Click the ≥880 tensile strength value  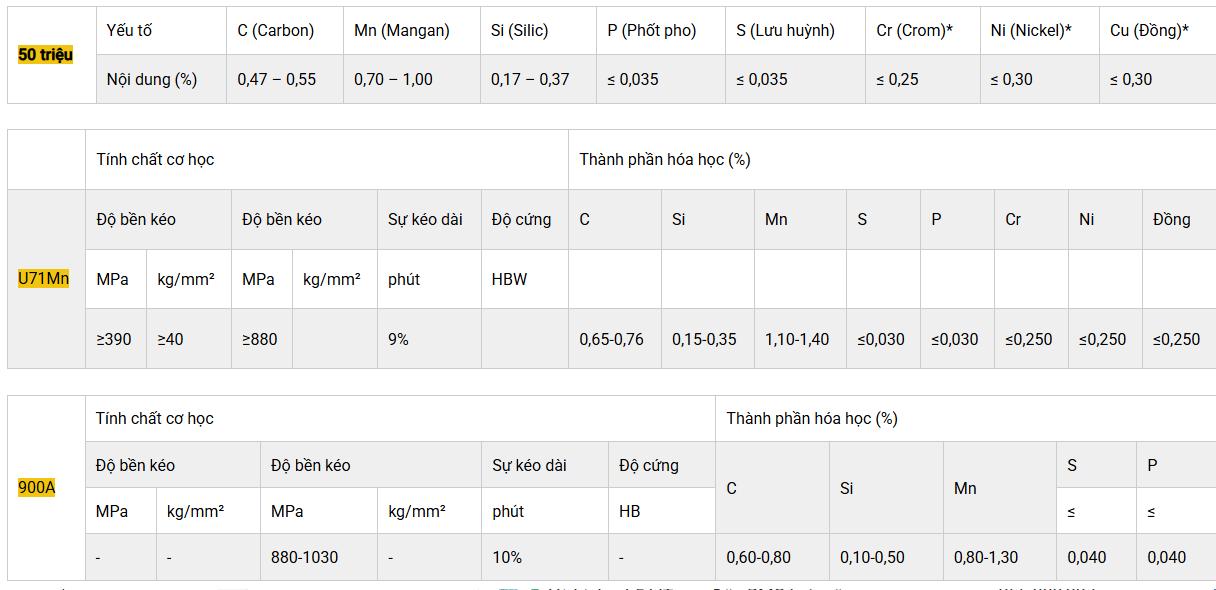pyautogui.click(x=260, y=339)
